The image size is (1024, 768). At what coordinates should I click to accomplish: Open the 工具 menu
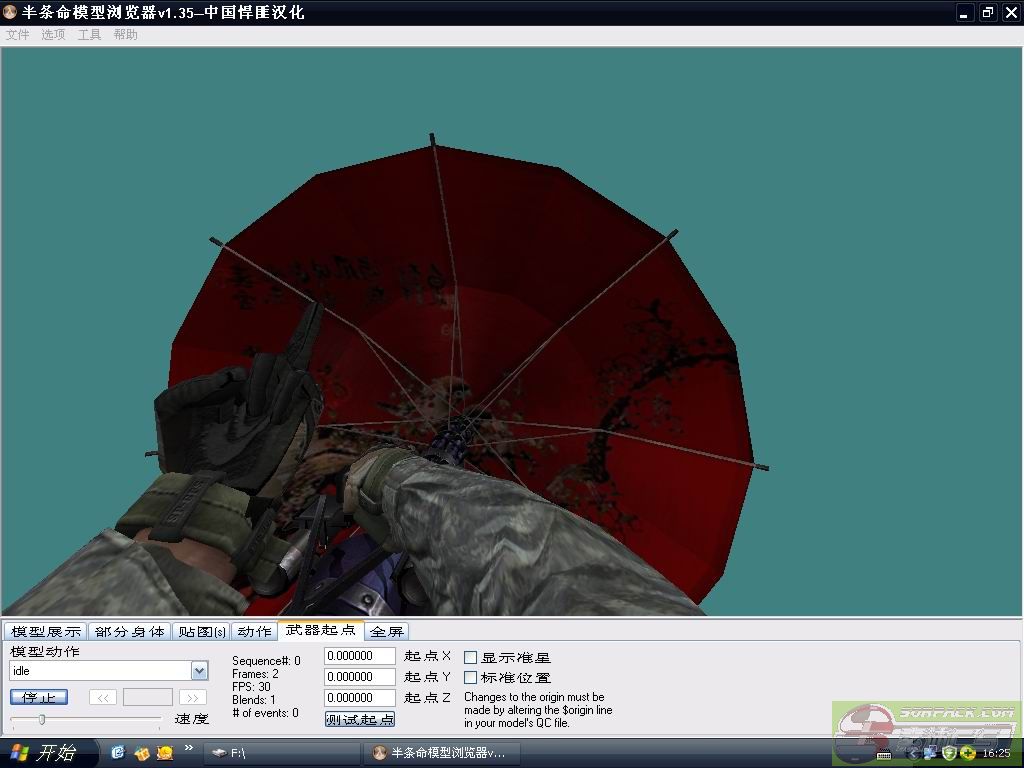click(x=89, y=34)
